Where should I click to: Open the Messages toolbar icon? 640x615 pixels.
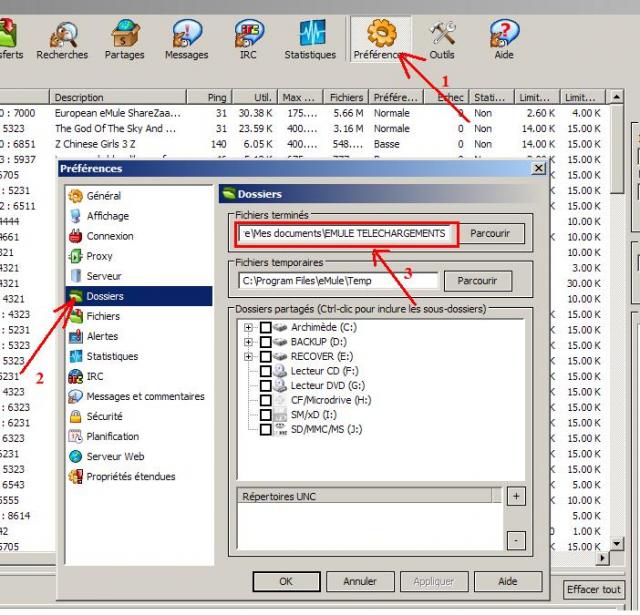187,40
